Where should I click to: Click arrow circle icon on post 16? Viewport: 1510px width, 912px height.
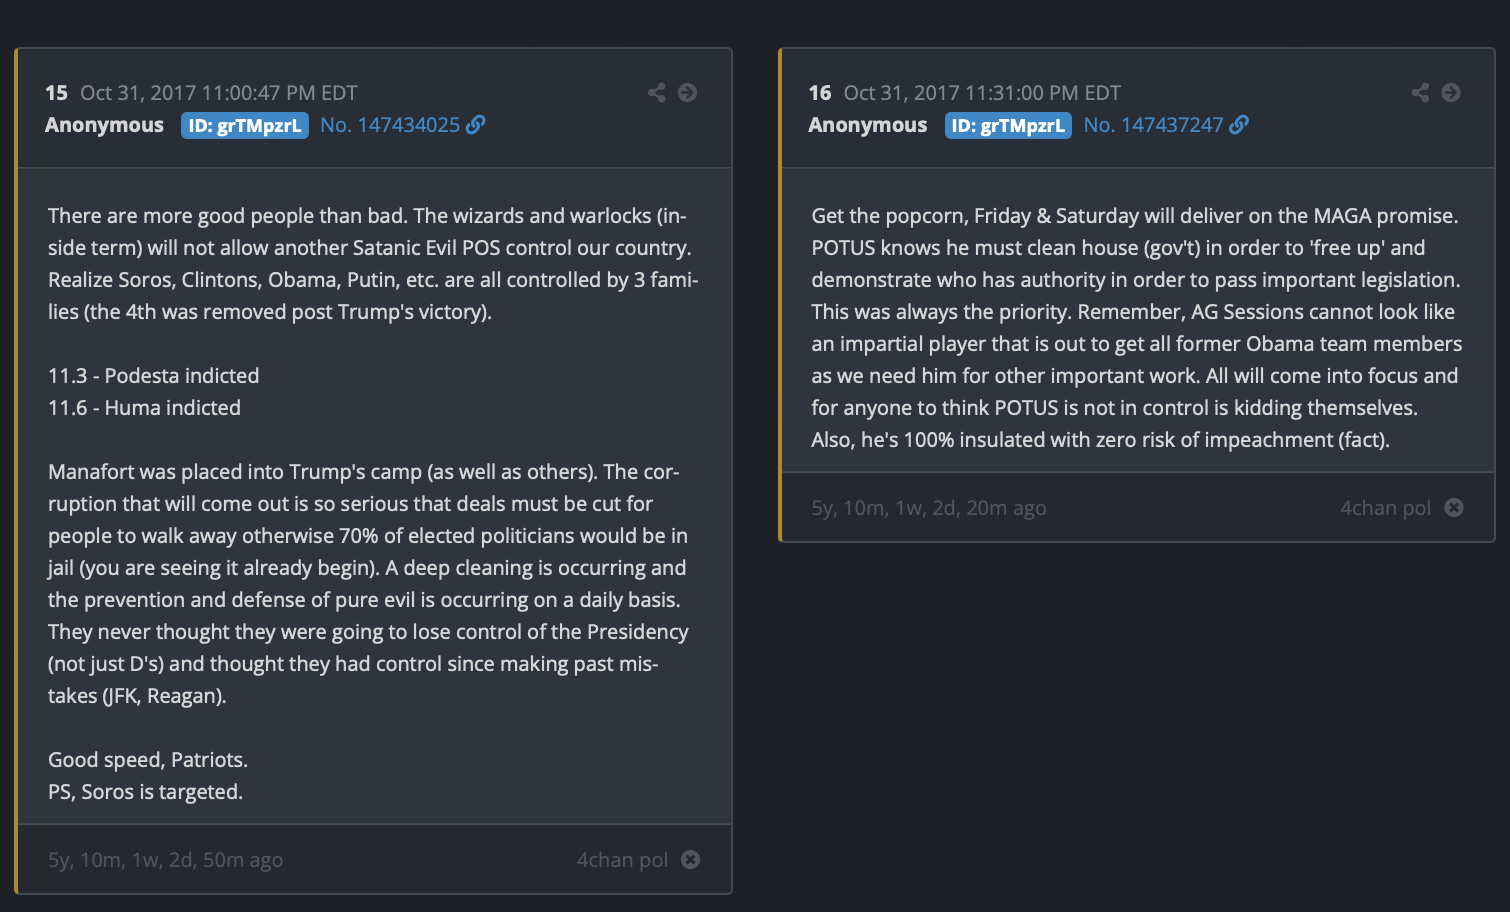click(x=1451, y=92)
